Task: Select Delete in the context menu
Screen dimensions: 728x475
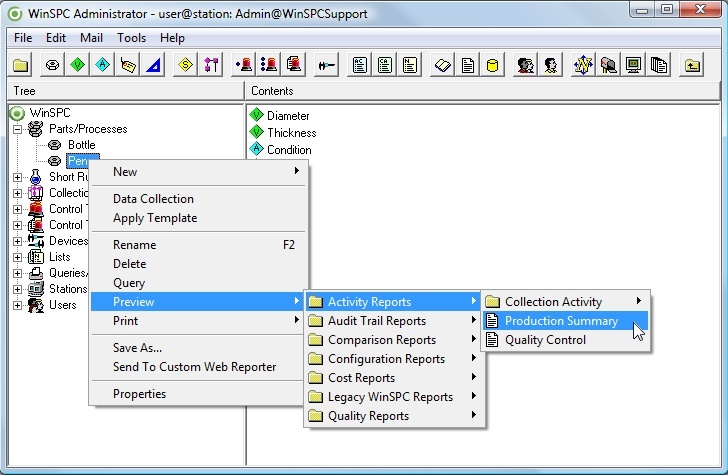Action: click(x=198, y=264)
